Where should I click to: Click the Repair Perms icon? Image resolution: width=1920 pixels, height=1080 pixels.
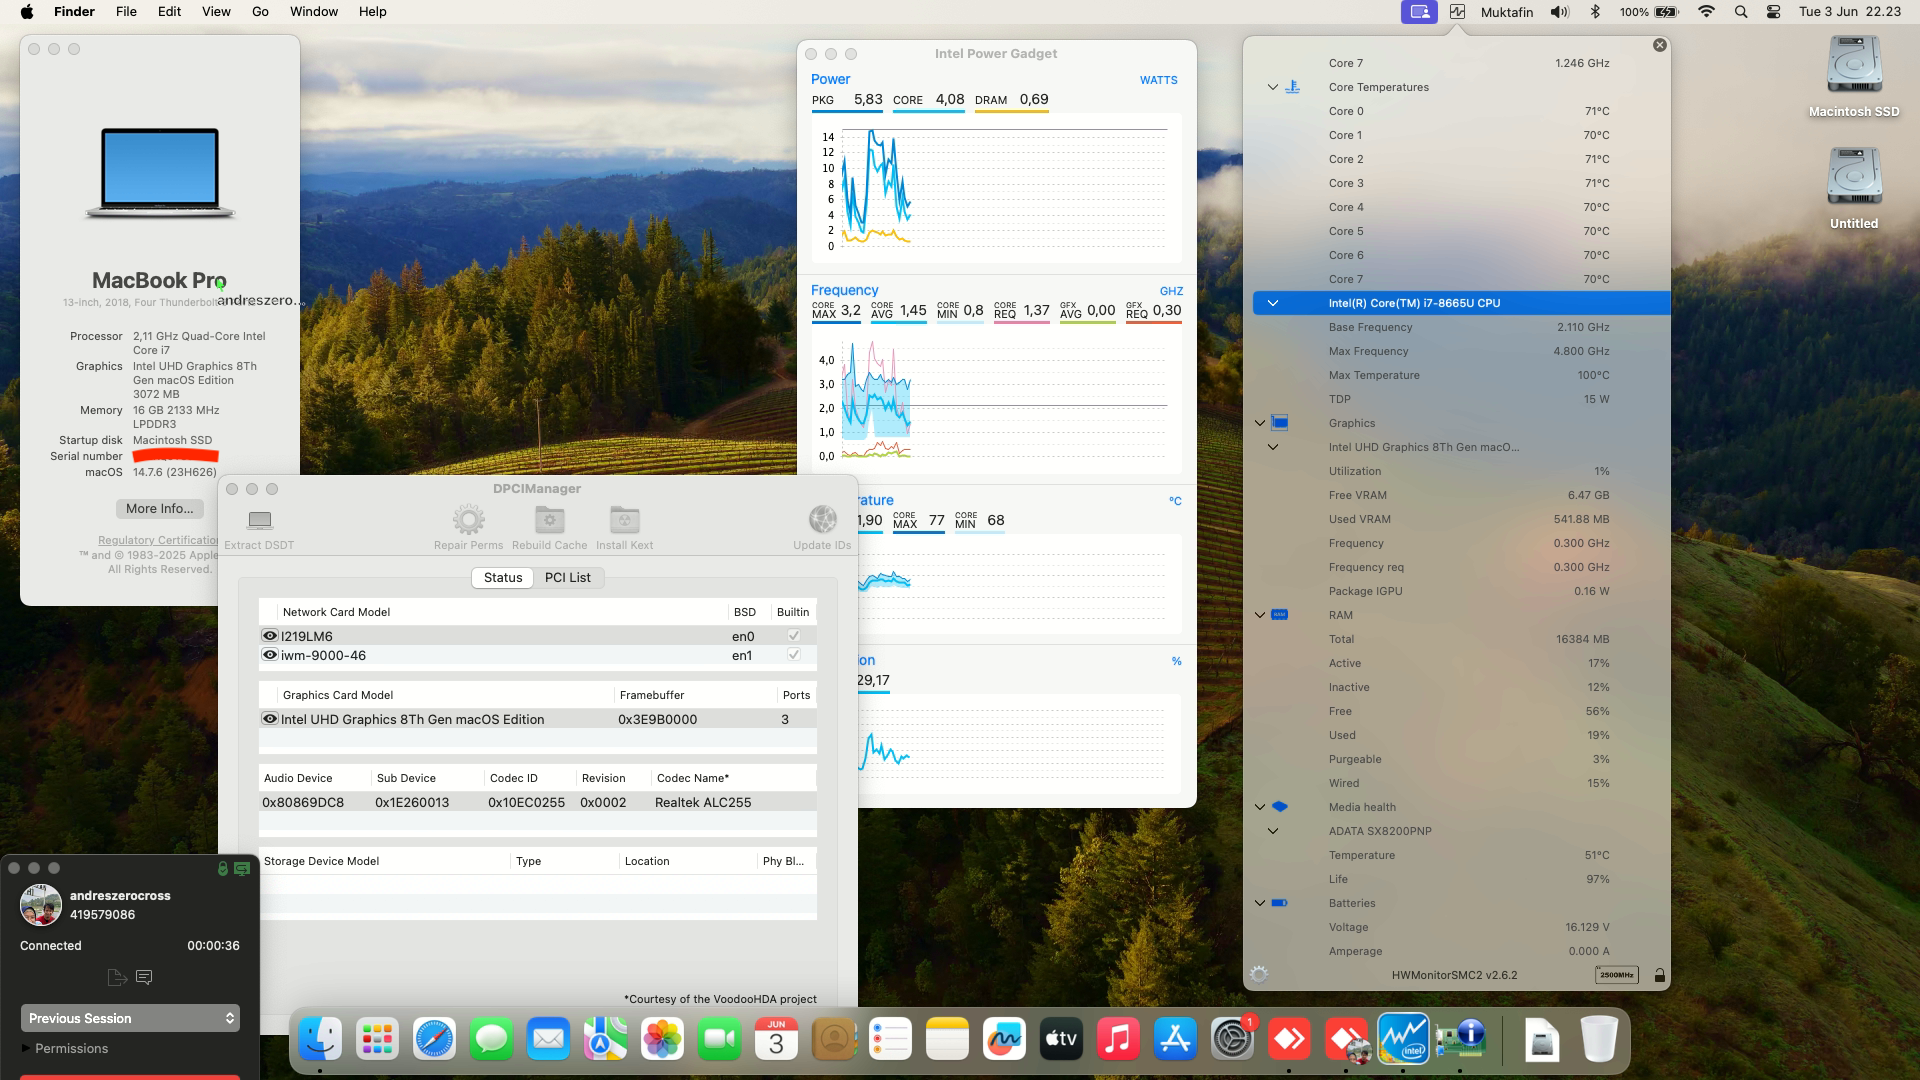(x=469, y=520)
